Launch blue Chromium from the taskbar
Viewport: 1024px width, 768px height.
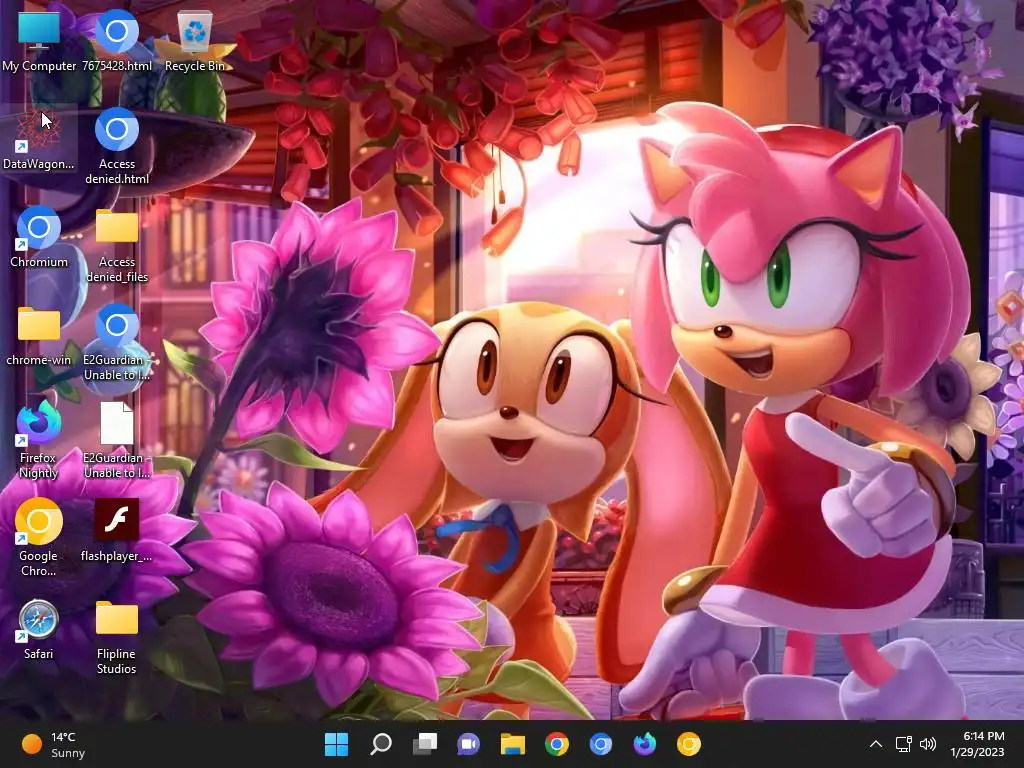pos(600,744)
